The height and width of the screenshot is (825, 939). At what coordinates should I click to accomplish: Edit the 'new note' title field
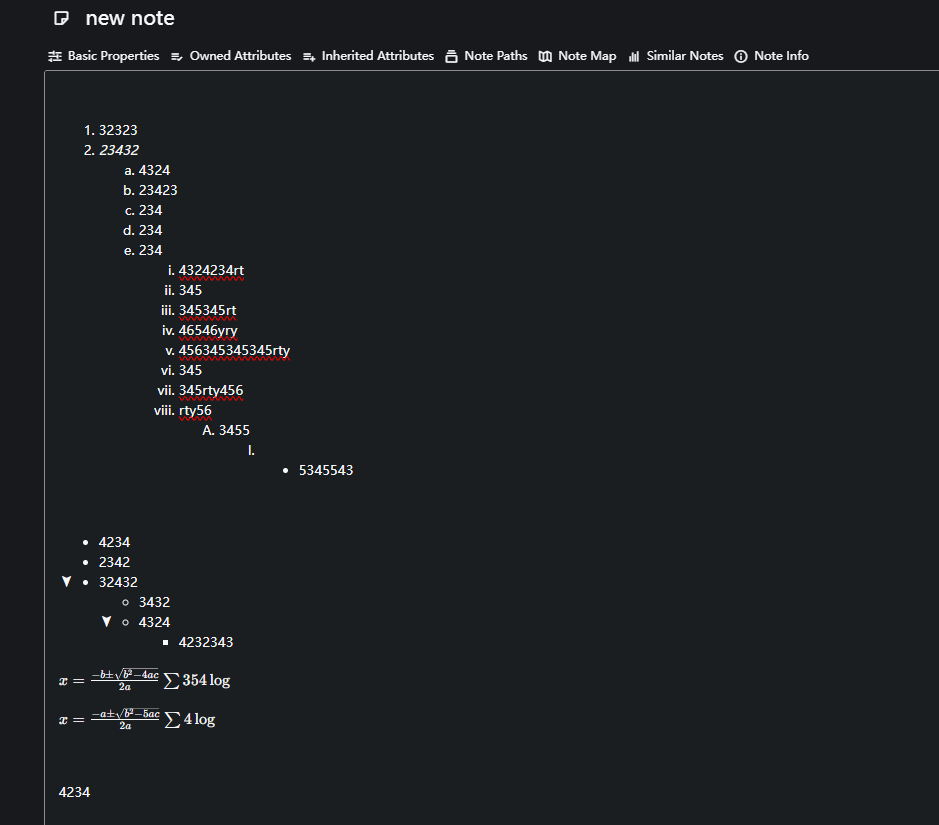coord(130,19)
